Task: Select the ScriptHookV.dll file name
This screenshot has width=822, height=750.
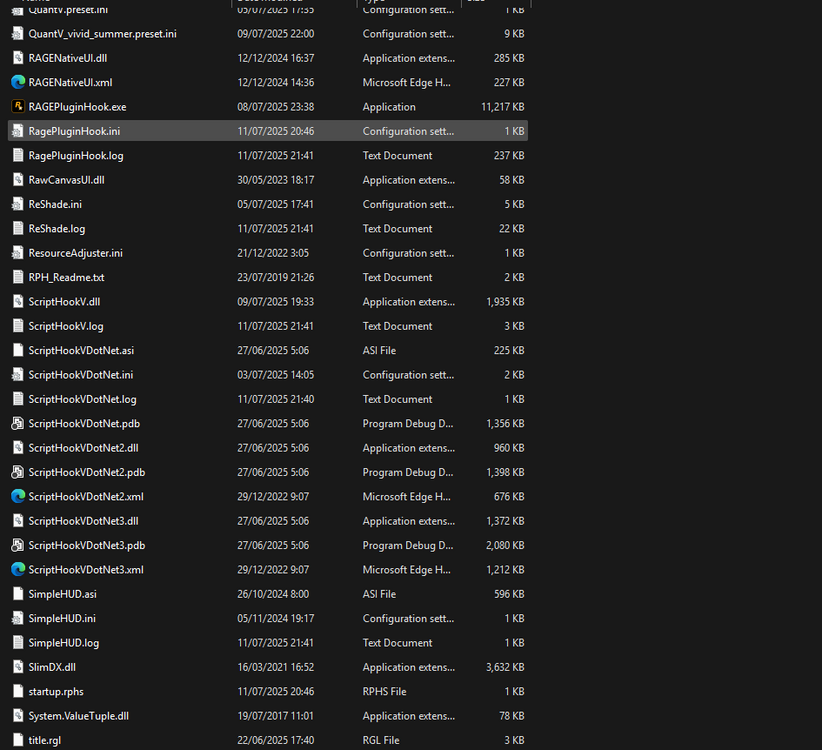Action: click(x=64, y=302)
